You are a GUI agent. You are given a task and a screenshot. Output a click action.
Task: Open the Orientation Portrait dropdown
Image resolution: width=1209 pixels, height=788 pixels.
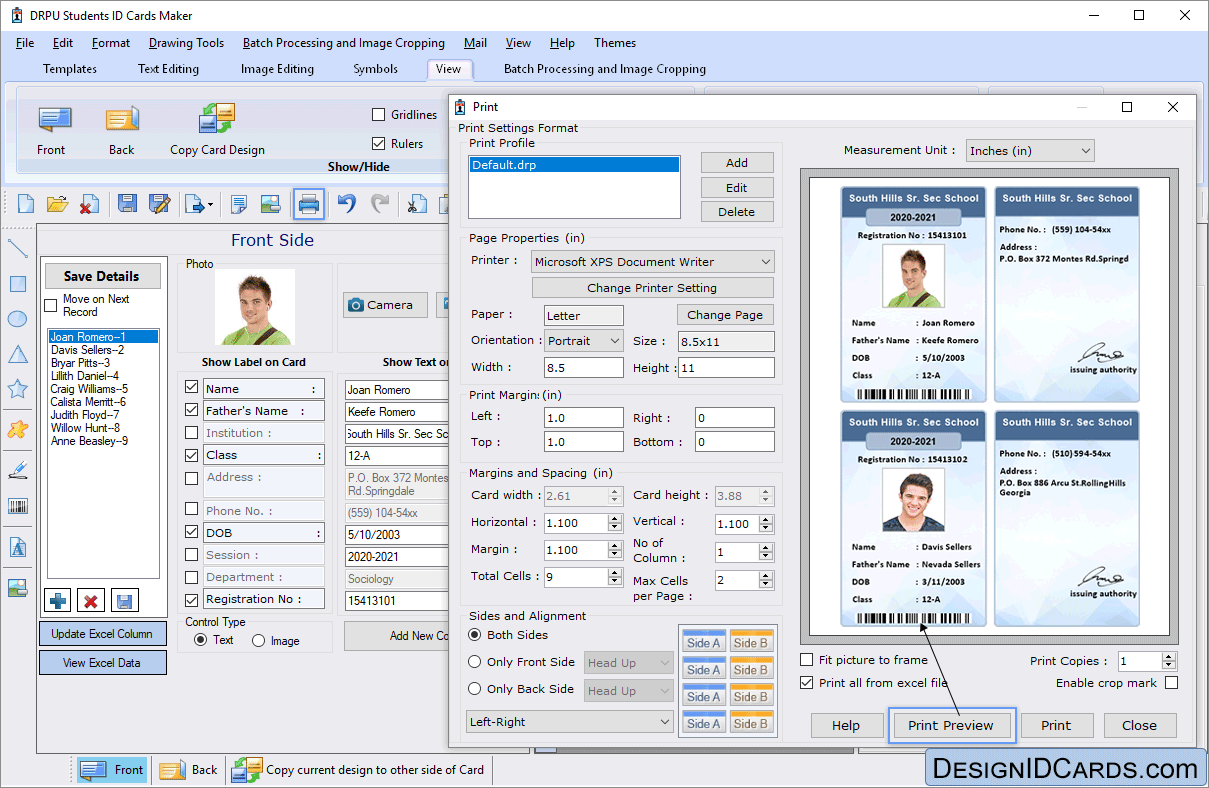coord(584,341)
